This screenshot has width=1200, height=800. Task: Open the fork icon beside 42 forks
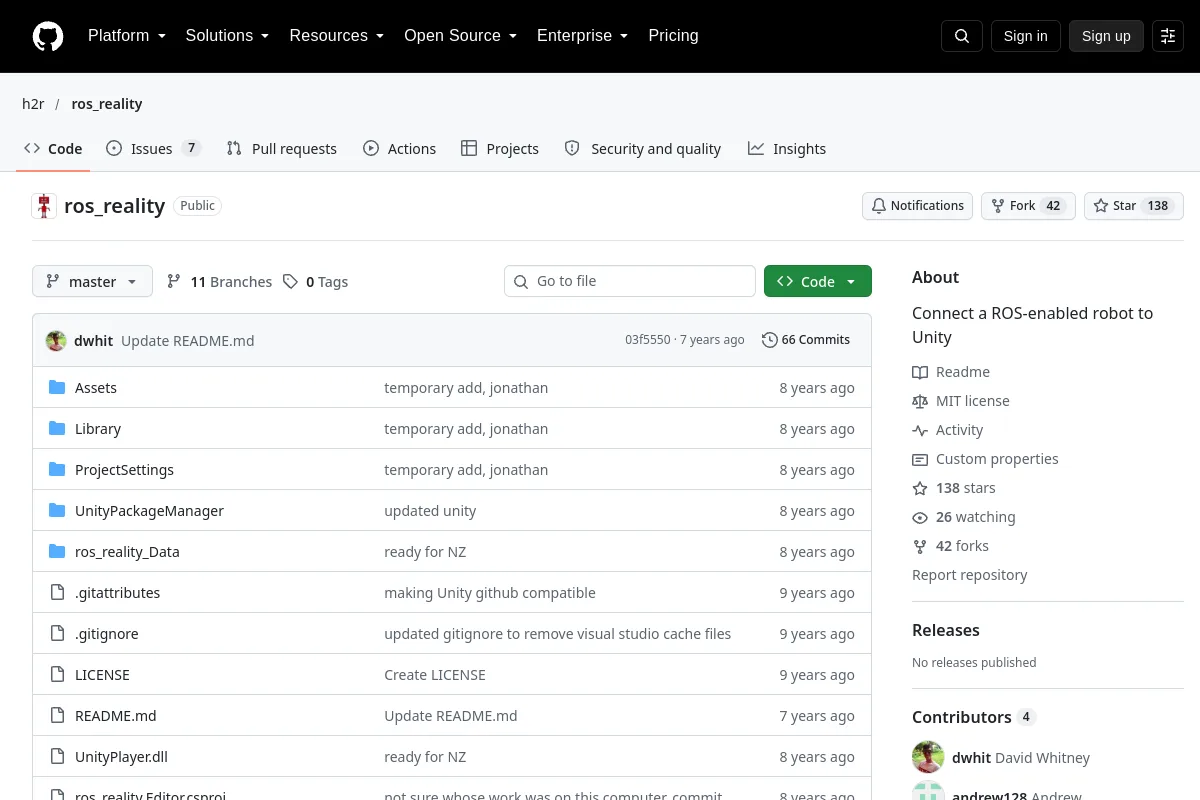920,546
